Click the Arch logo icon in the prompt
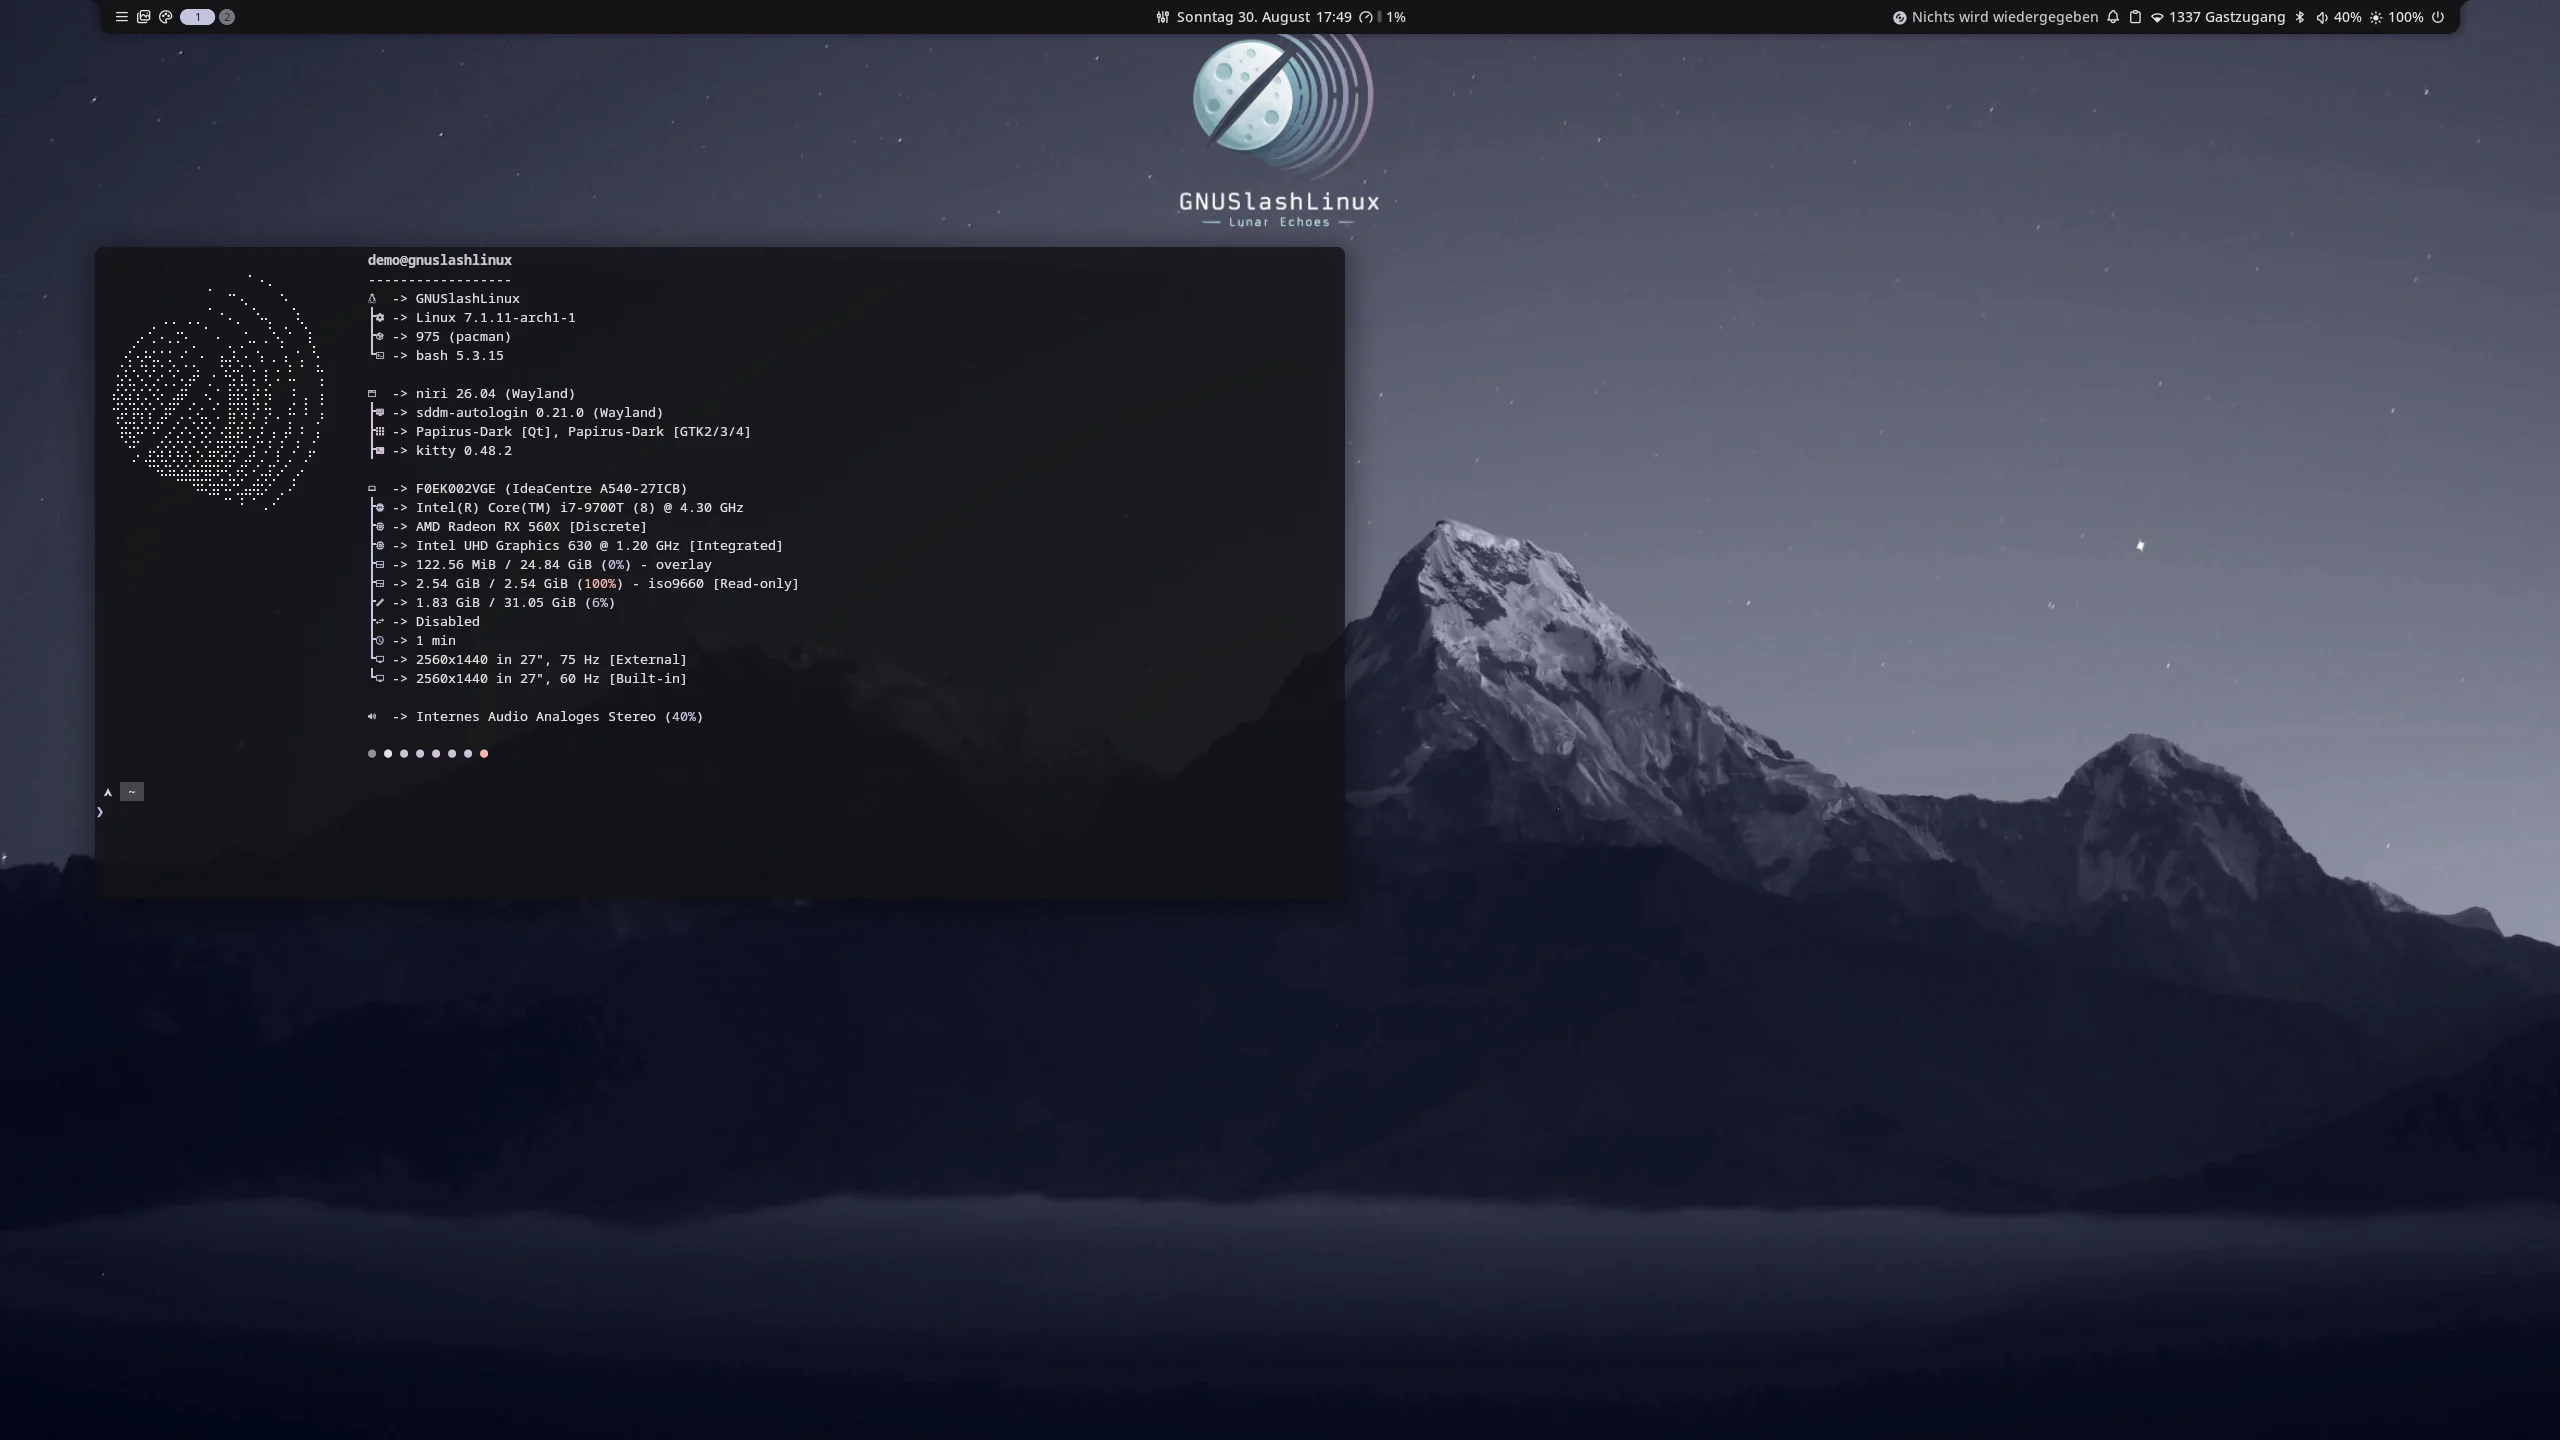2560x1440 pixels. [108, 792]
